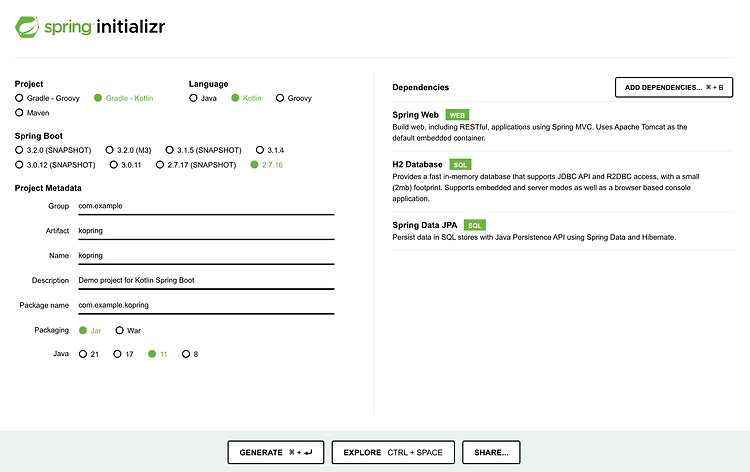The width and height of the screenshot is (750, 472).
Task: Choose Groovy as the language
Action: (x=294, y=98)
